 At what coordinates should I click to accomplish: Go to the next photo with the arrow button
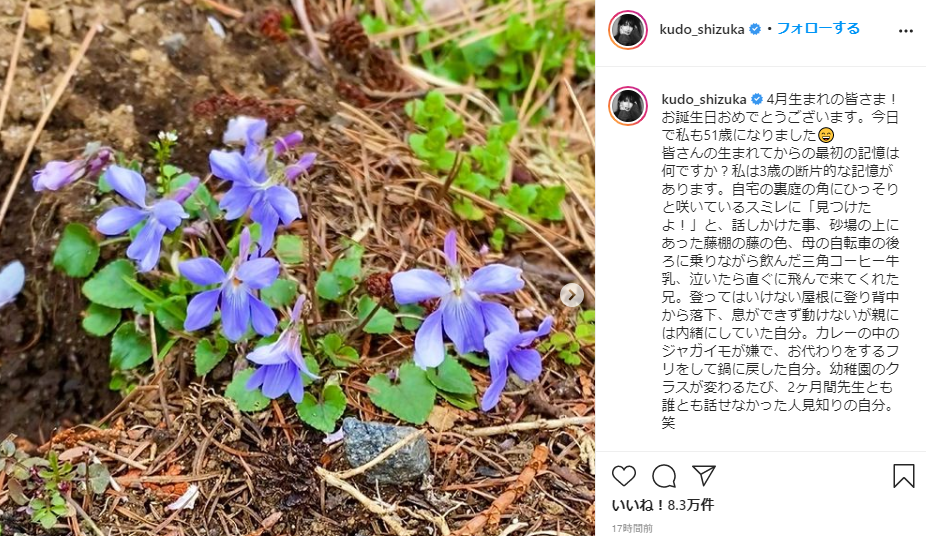point(572,295)
